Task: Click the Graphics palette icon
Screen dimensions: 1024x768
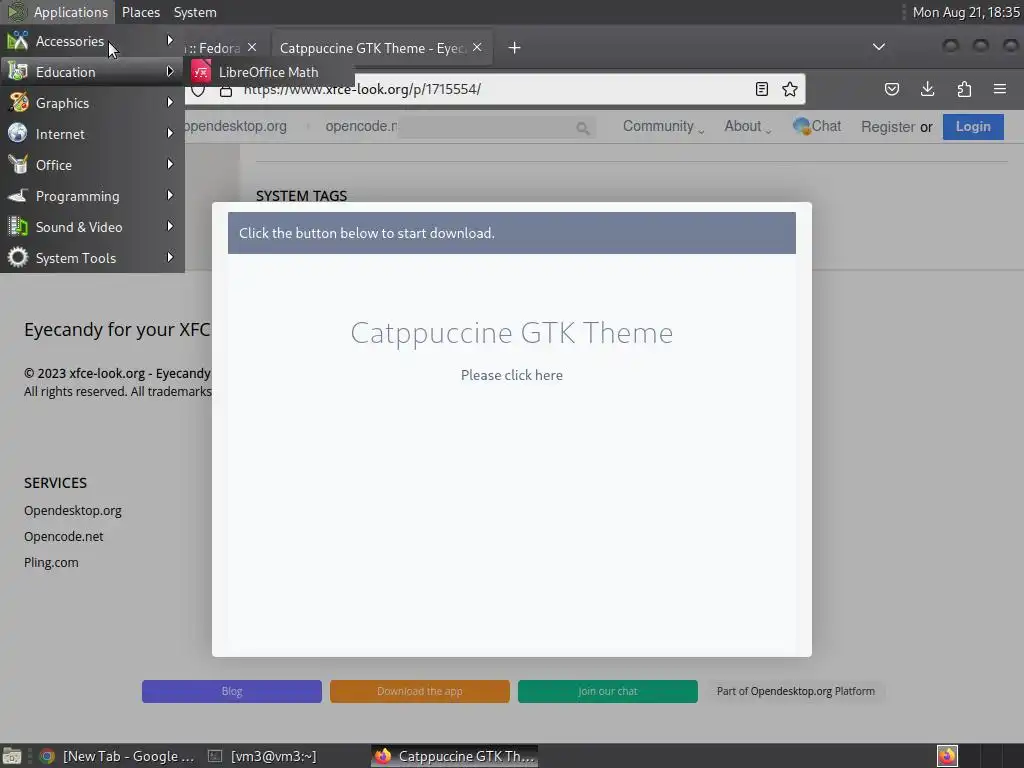Action: pos(18,103)
